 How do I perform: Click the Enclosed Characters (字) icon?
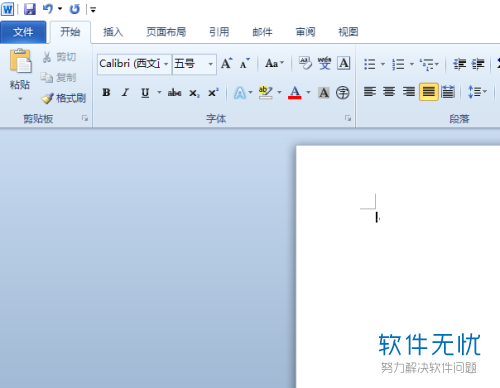[x=343, y=92]
